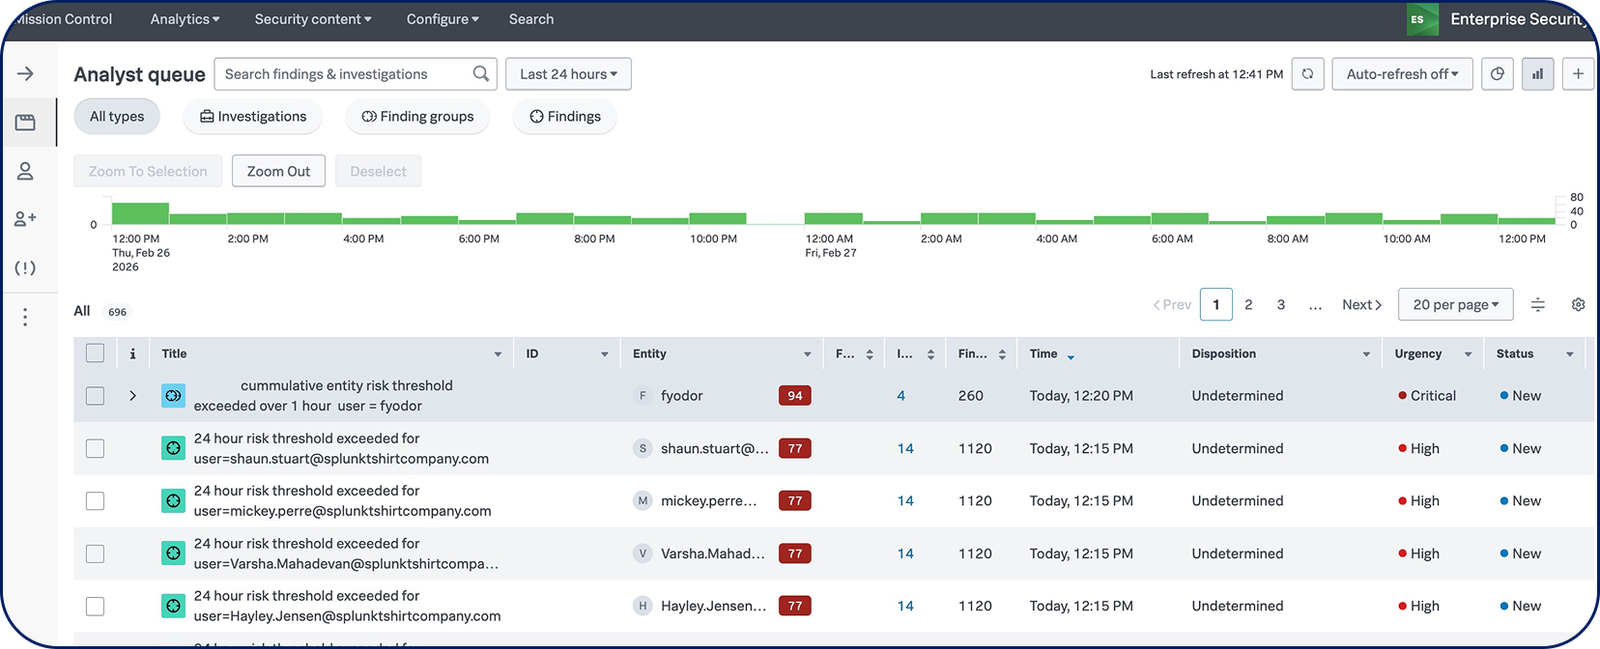1600x649 pixels.
Task: Open the table settings gear icon
Action: (x=1578, y=305)
